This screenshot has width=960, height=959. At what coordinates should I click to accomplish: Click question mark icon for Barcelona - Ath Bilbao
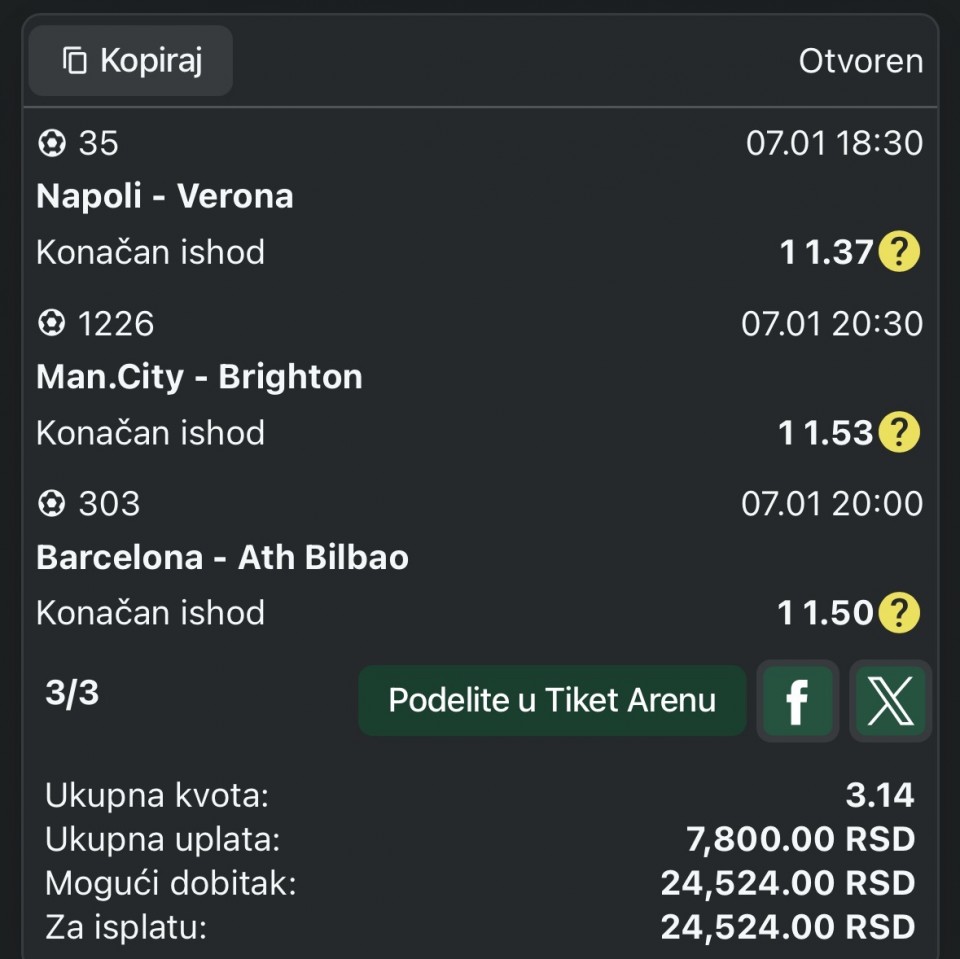[898, 613]
